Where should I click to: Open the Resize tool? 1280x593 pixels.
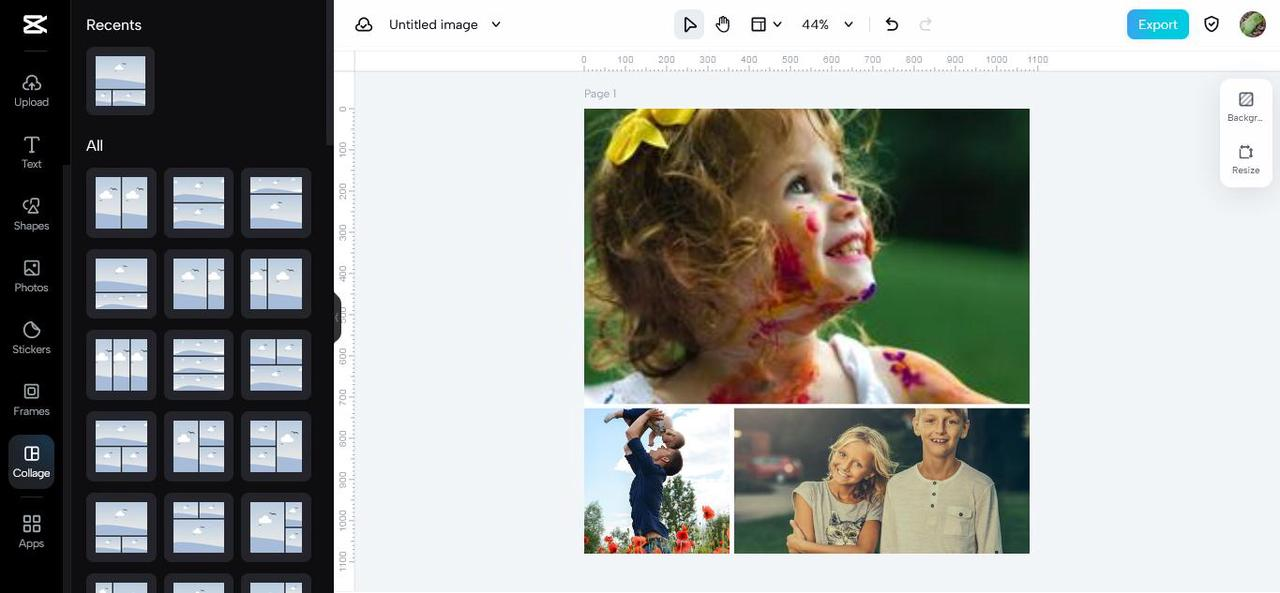pos(1246,159)
